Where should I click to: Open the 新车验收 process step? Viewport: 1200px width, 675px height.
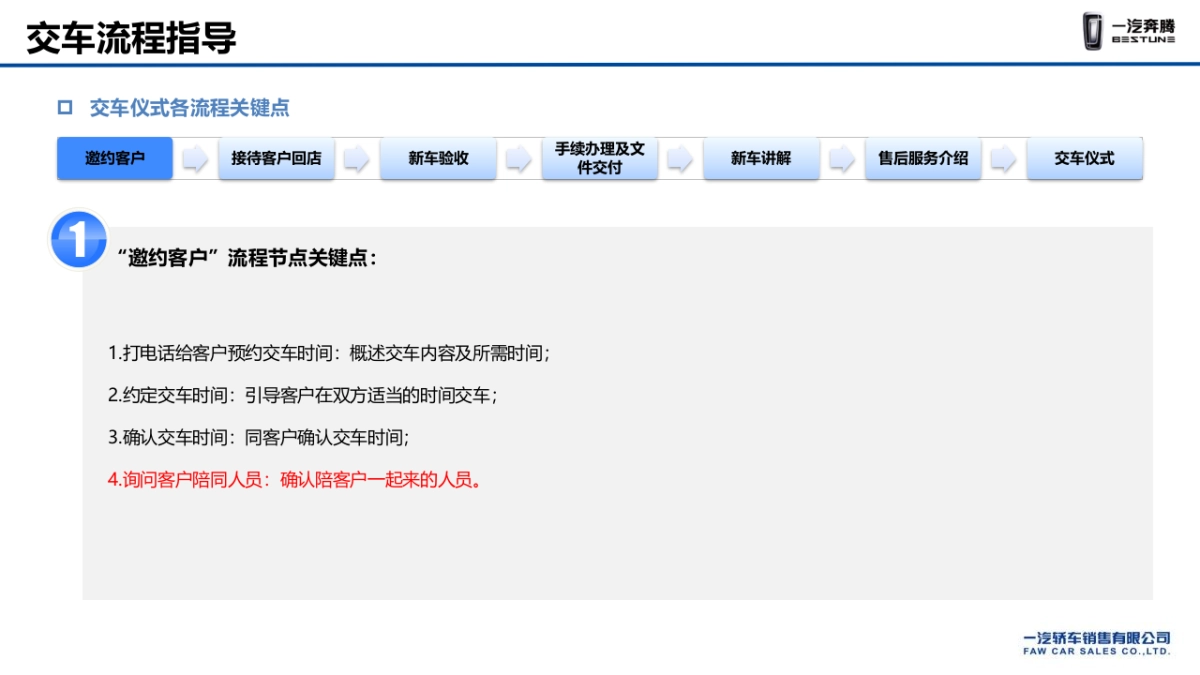coord(438,158)
